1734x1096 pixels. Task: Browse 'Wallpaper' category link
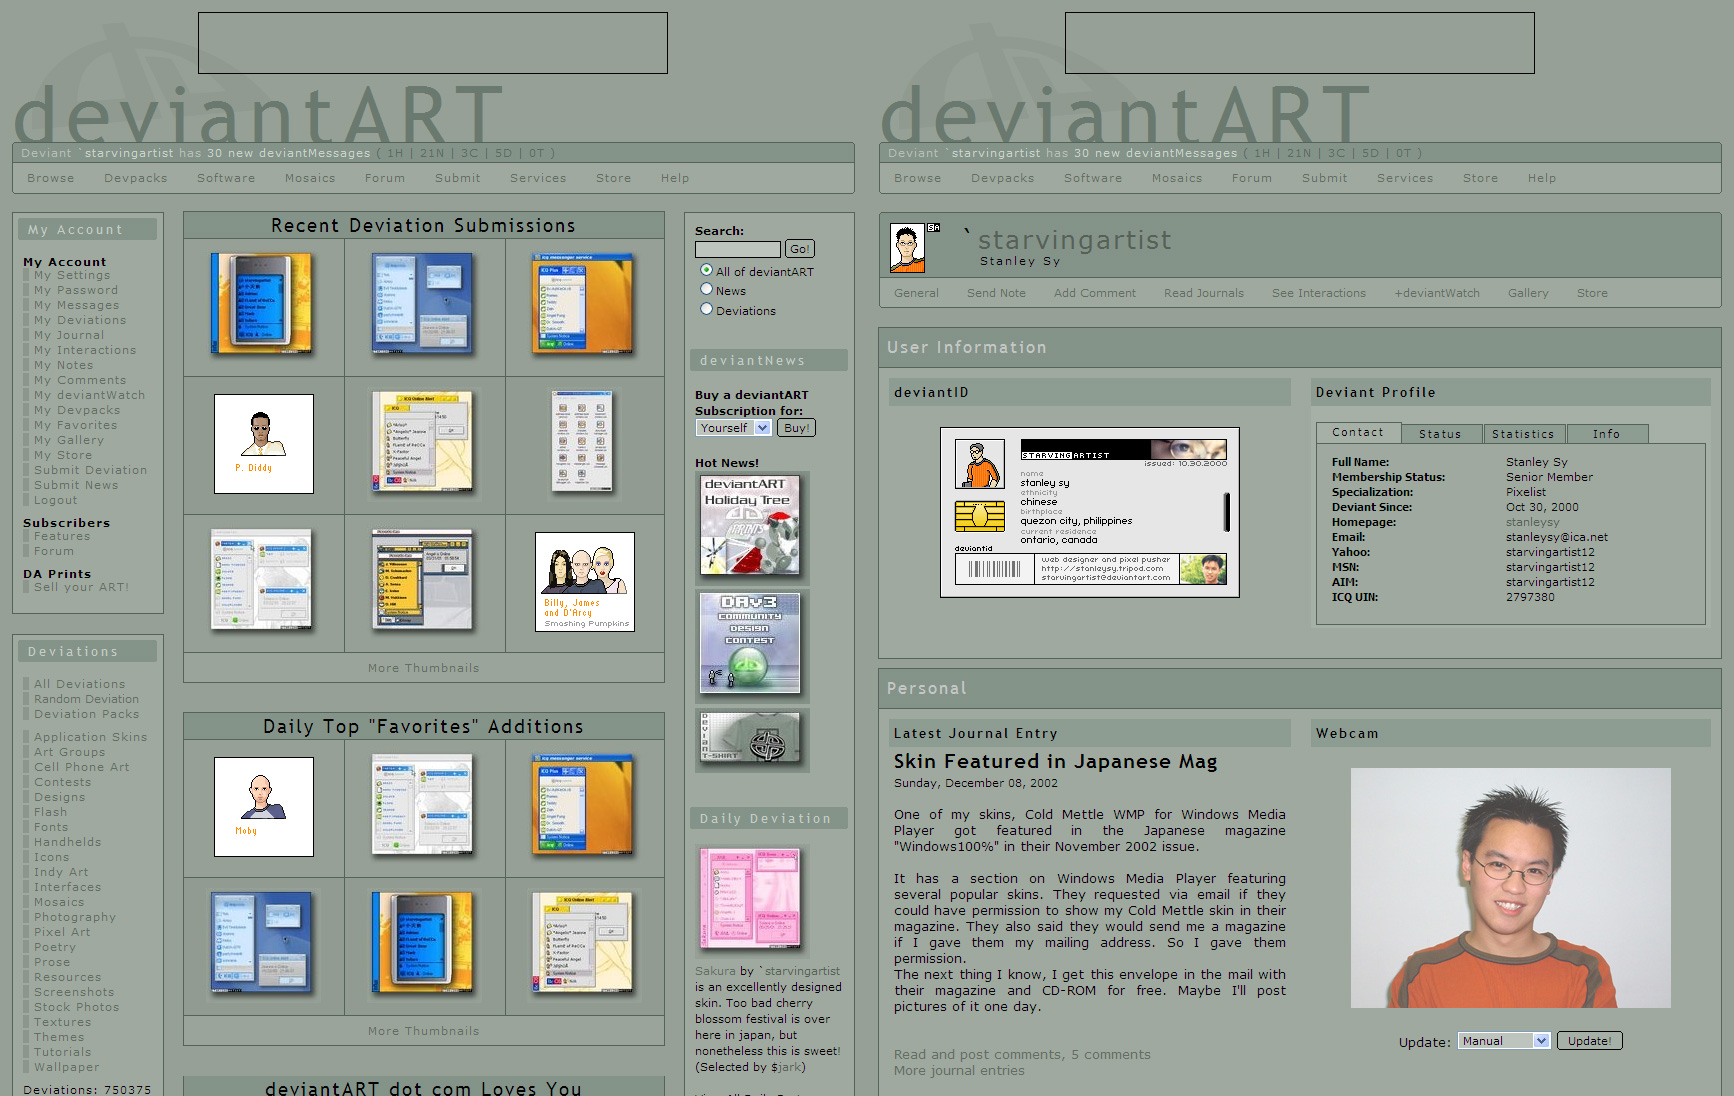(67, 1067)
